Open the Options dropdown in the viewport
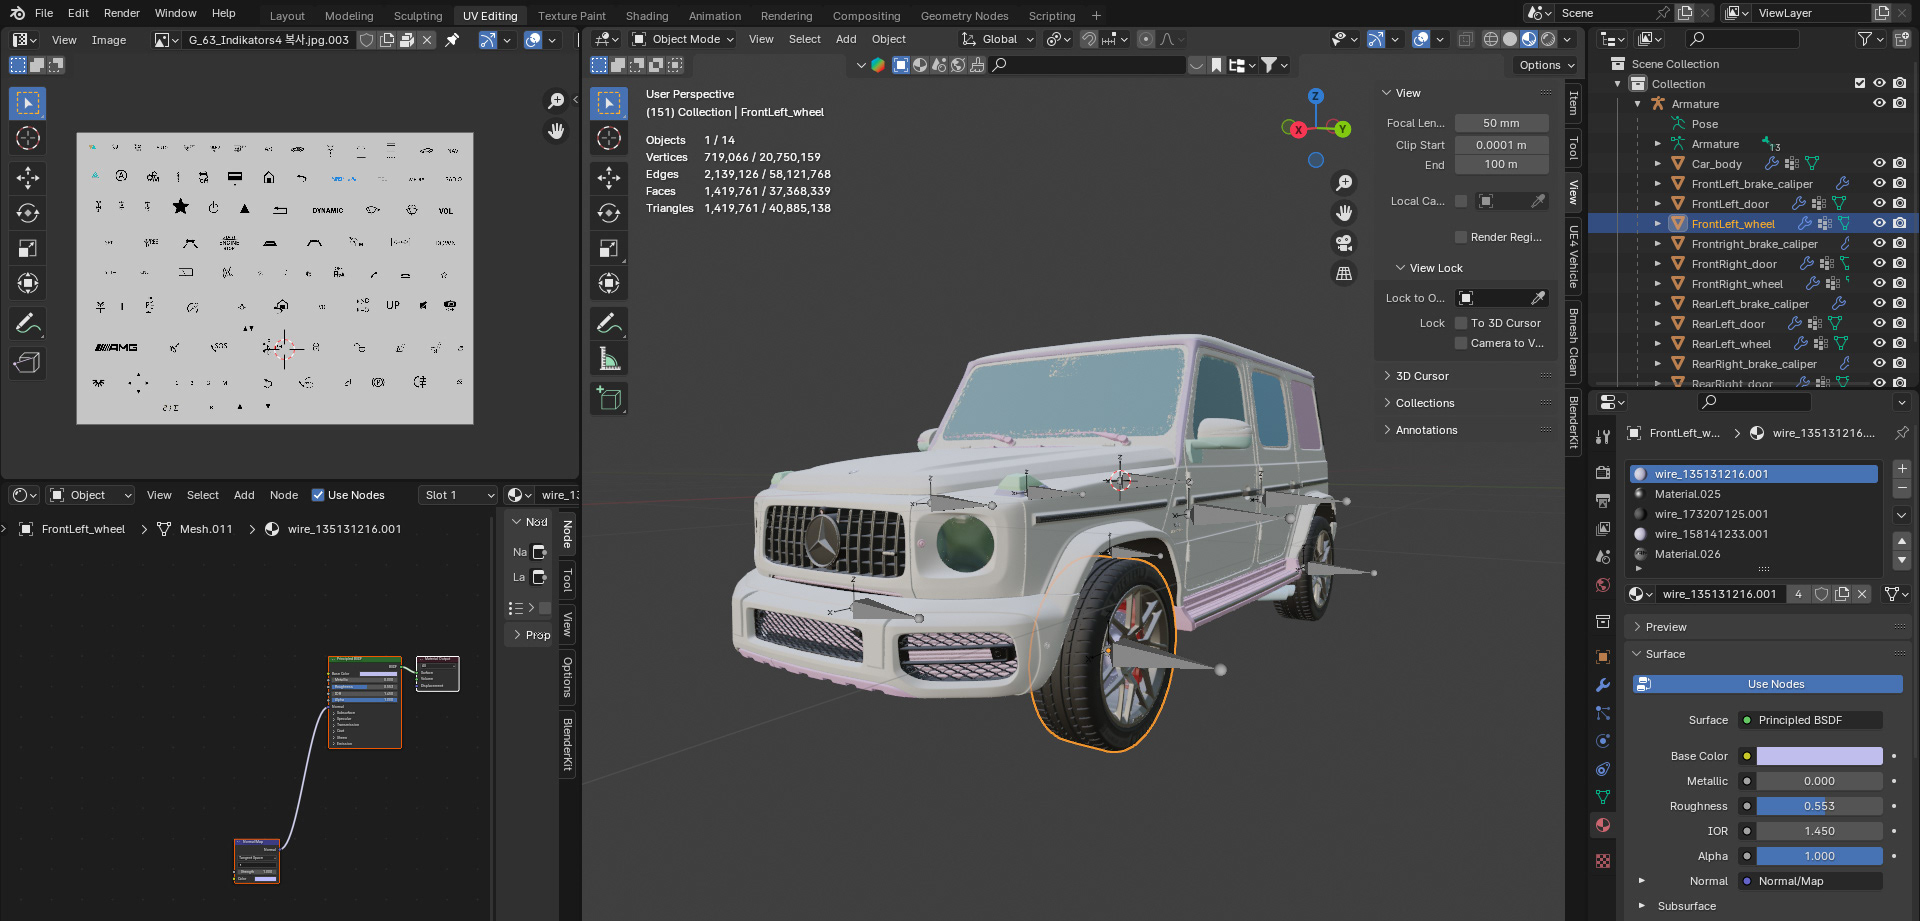Image resolution: width=1920 pixels, height=921 pixels. click(x=1546, y=65)
